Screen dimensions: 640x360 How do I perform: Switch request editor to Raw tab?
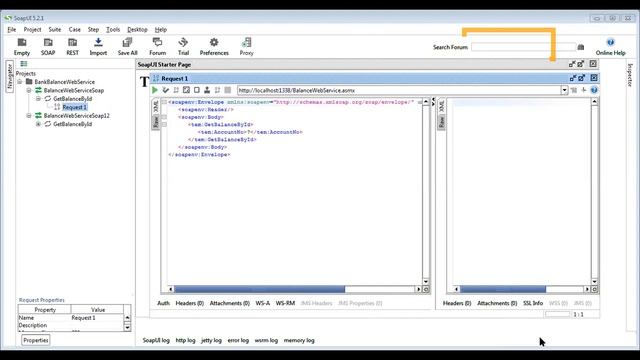coord(156,122)
